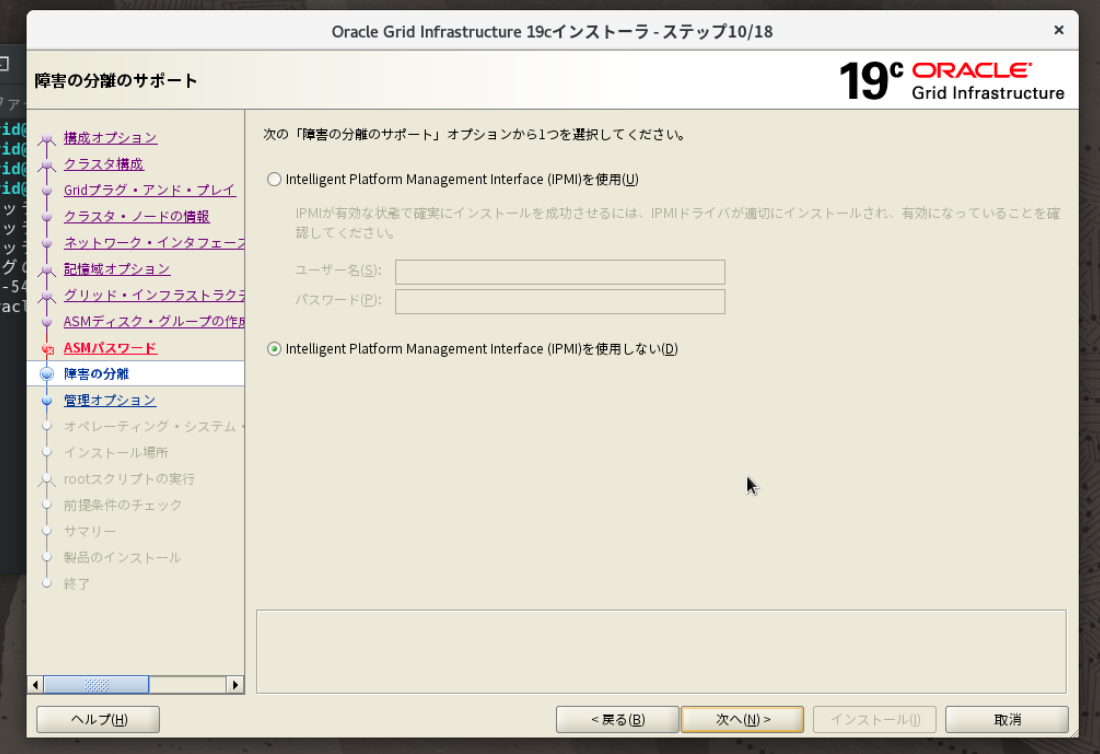The height and width of the screenshot is (754, 1100).
Task: Click the step marker beside 構成オプション
Action: pyautogui.click(x=47, y=139)
